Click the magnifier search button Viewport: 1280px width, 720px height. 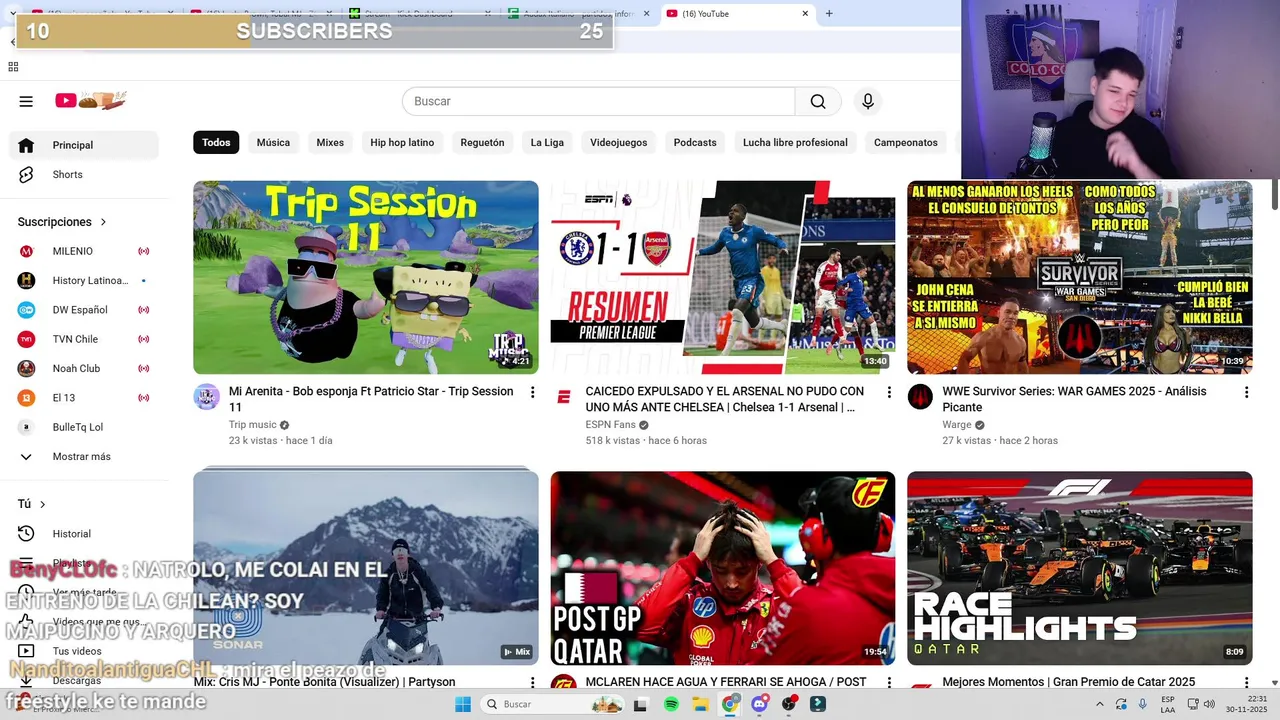[x=818, y=101]
